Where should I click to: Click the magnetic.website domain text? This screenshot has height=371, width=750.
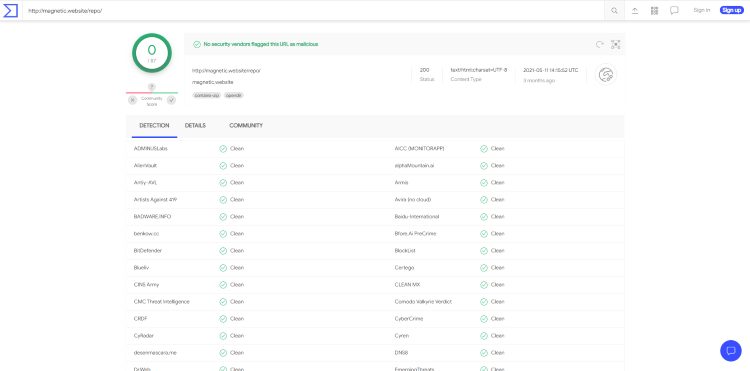[212, 82]
